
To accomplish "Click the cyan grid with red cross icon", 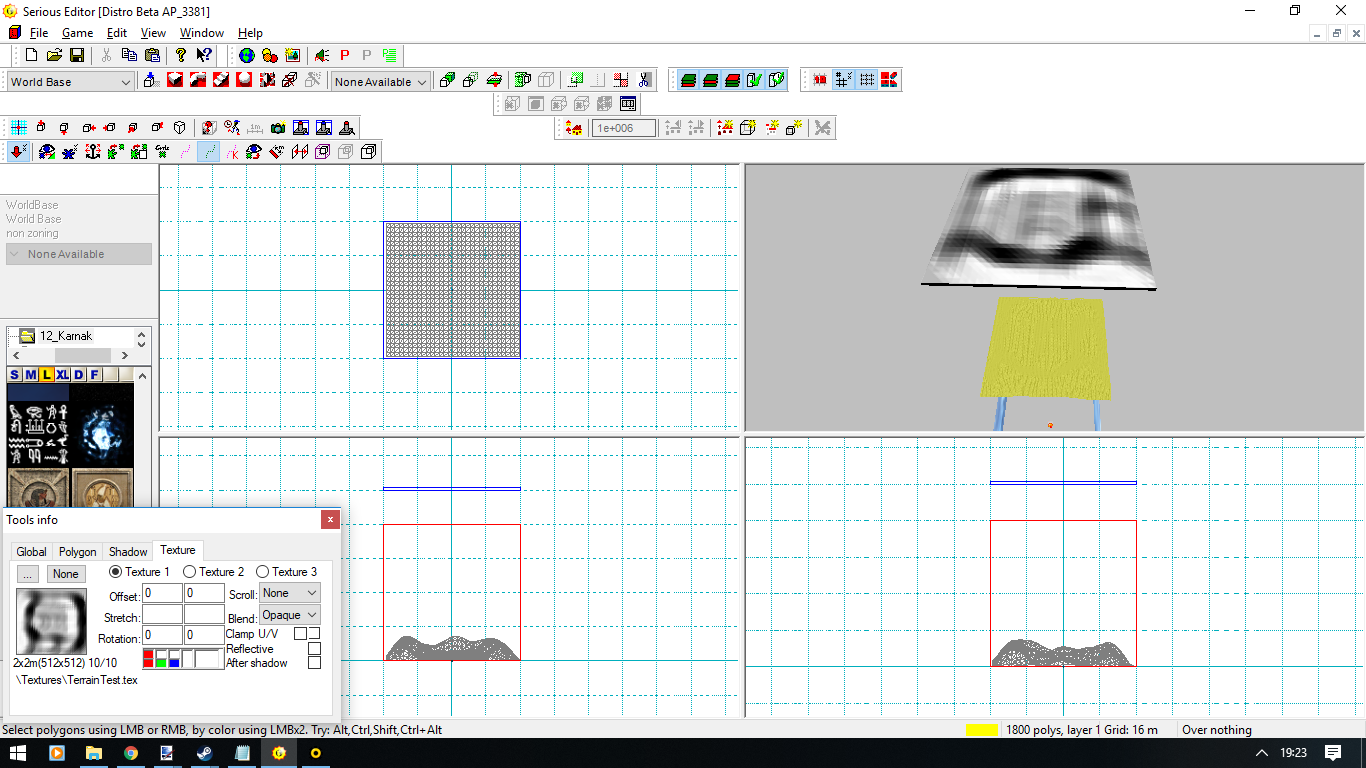I will pos(19,128).
